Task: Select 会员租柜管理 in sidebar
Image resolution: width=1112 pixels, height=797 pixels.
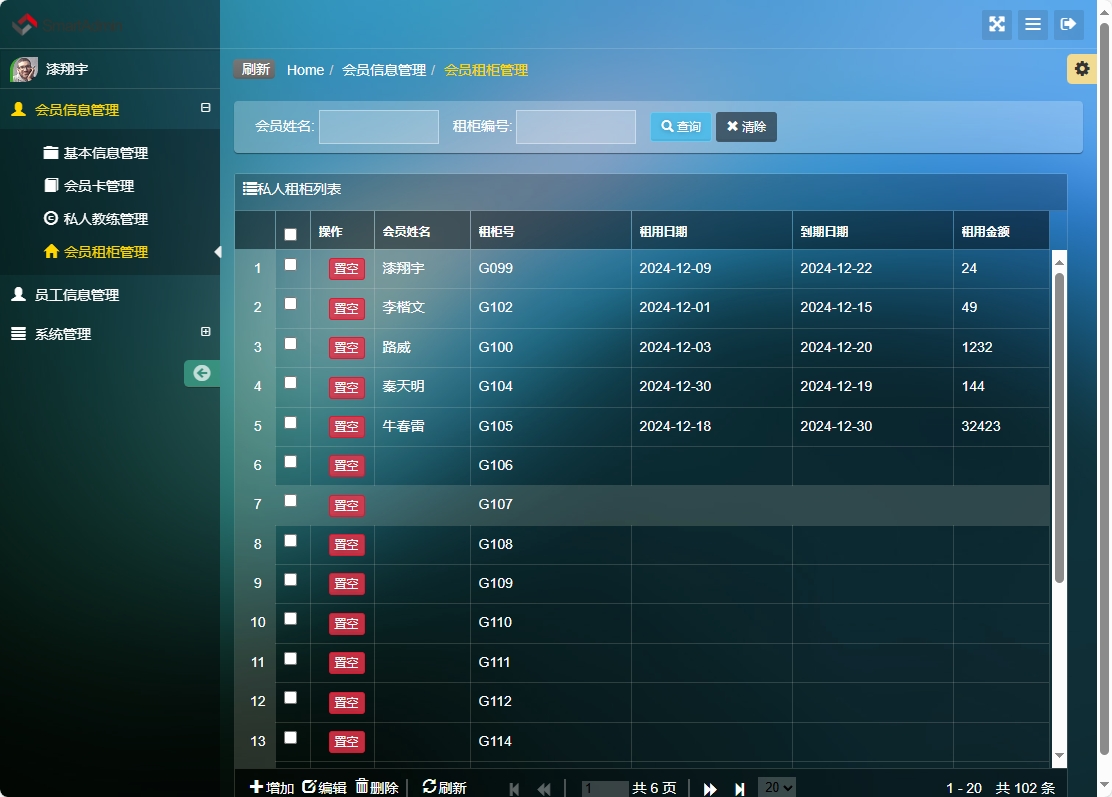Action: [x=106, y=252]
